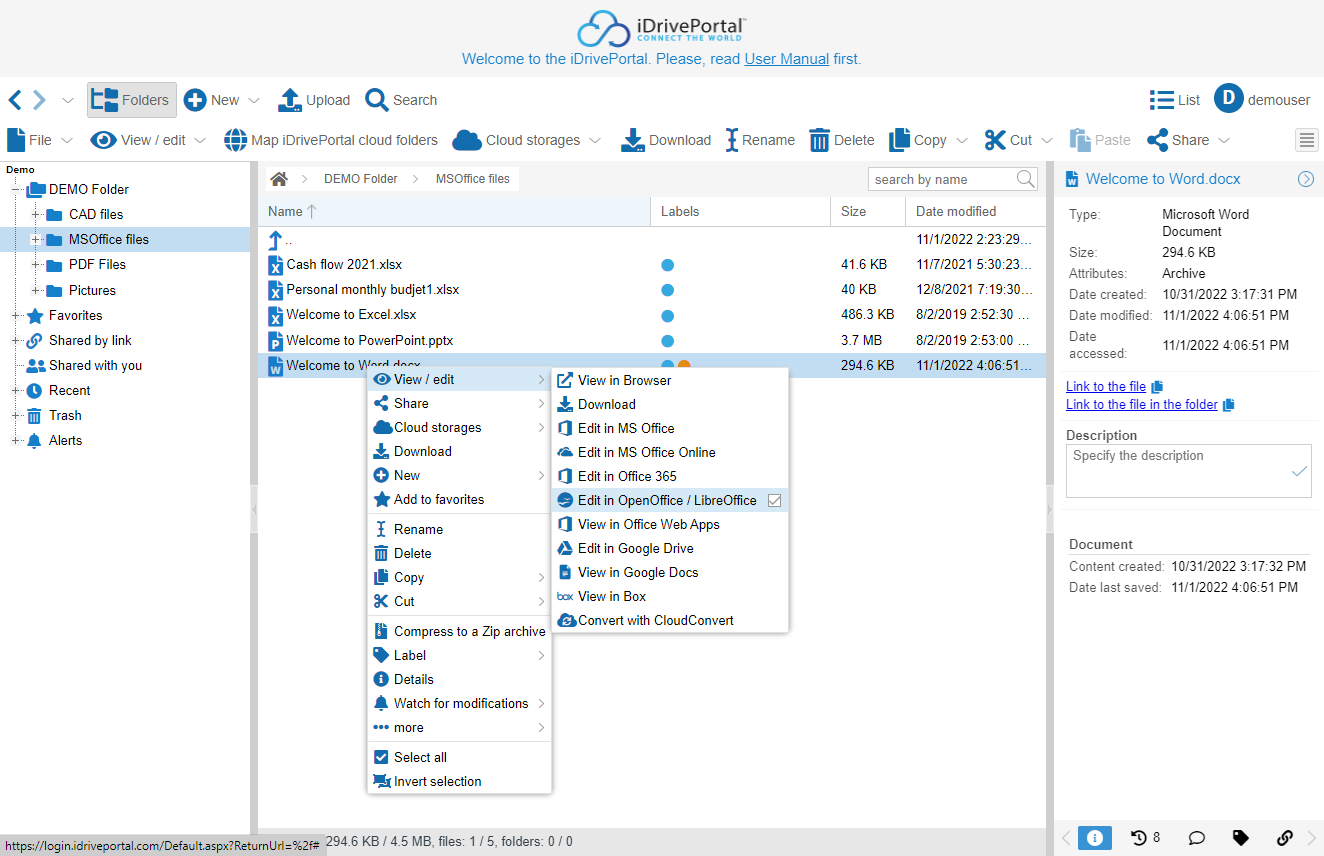Click the labels tag icon in details panel
The image size is (1324, 856).
[1240, 838]
